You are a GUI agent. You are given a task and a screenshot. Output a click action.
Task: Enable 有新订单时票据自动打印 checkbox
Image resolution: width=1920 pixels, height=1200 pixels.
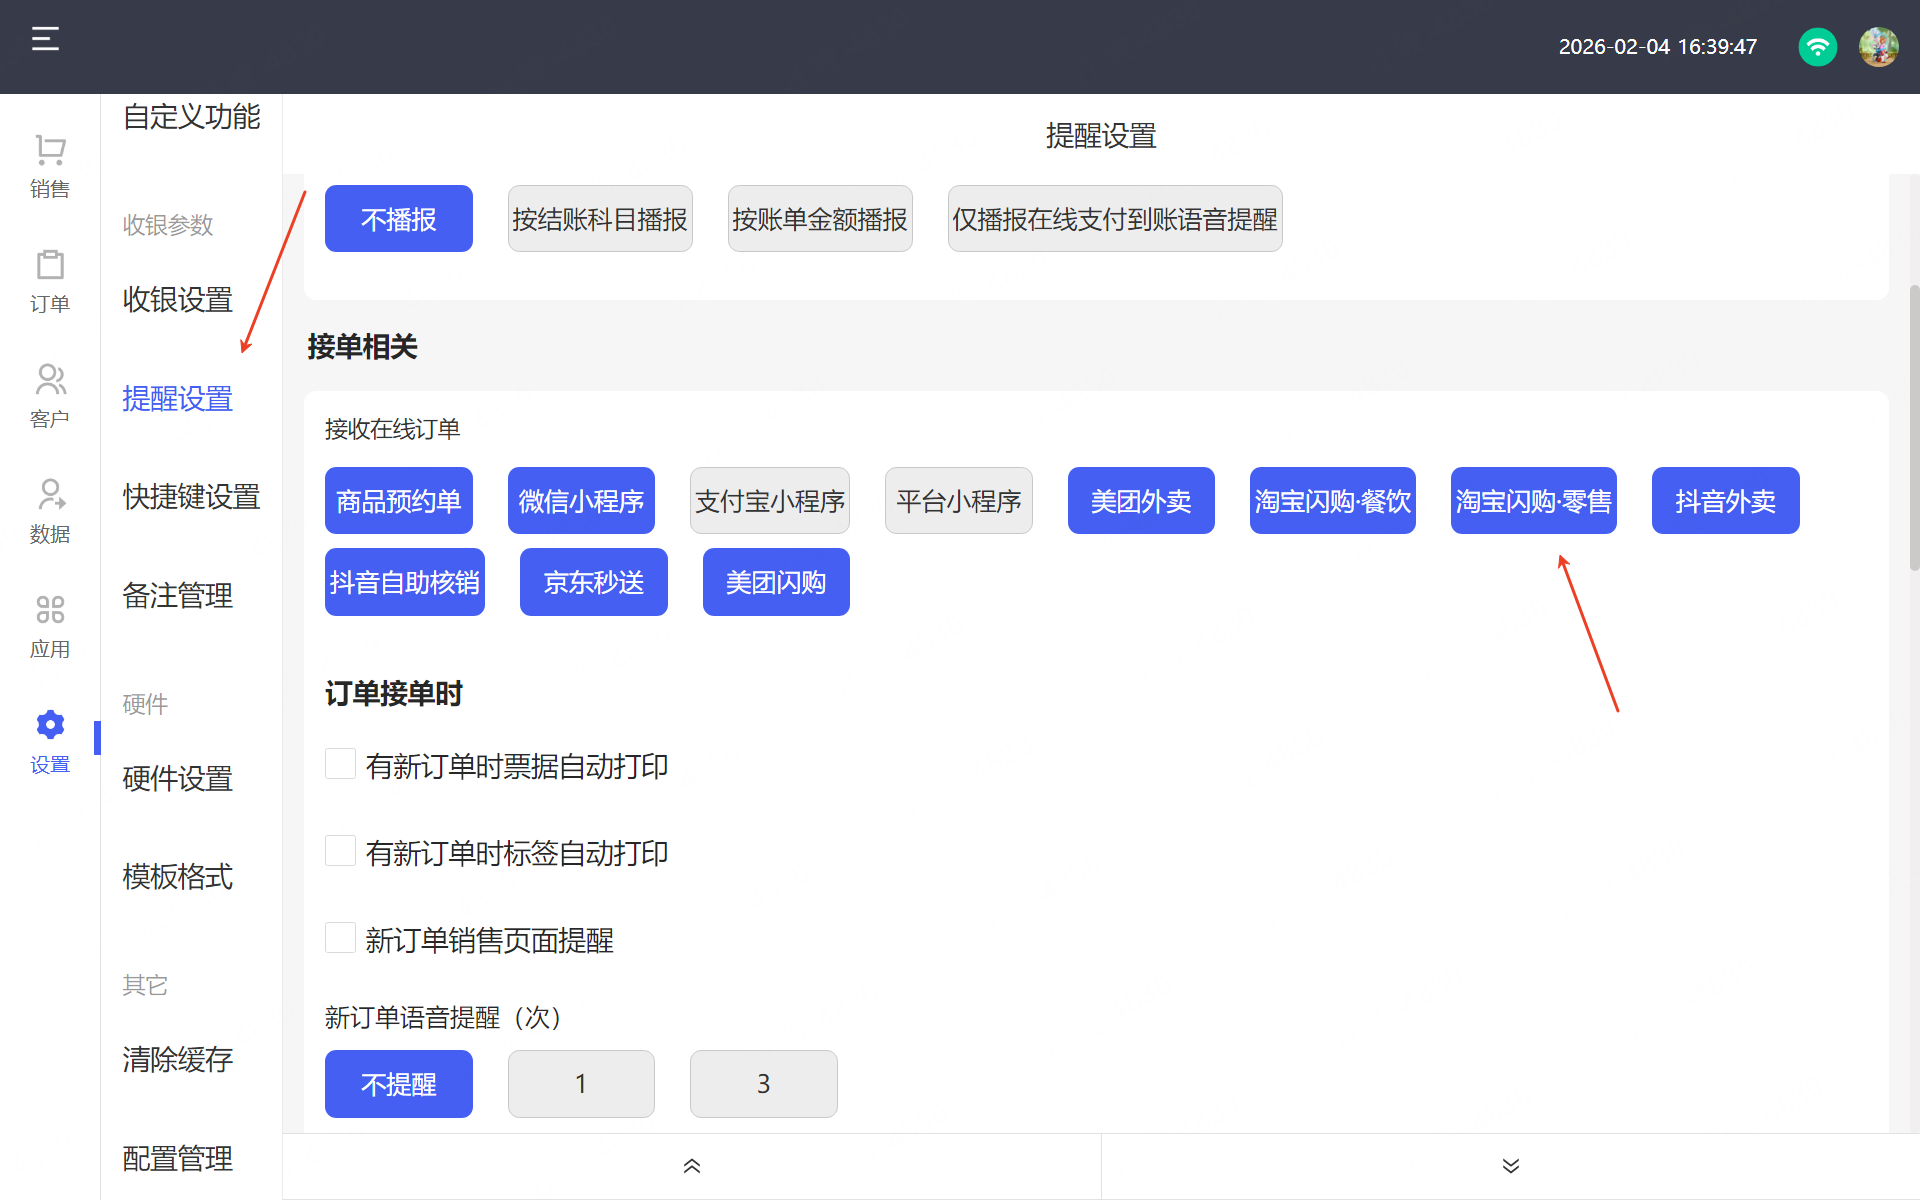click(341, 764)
